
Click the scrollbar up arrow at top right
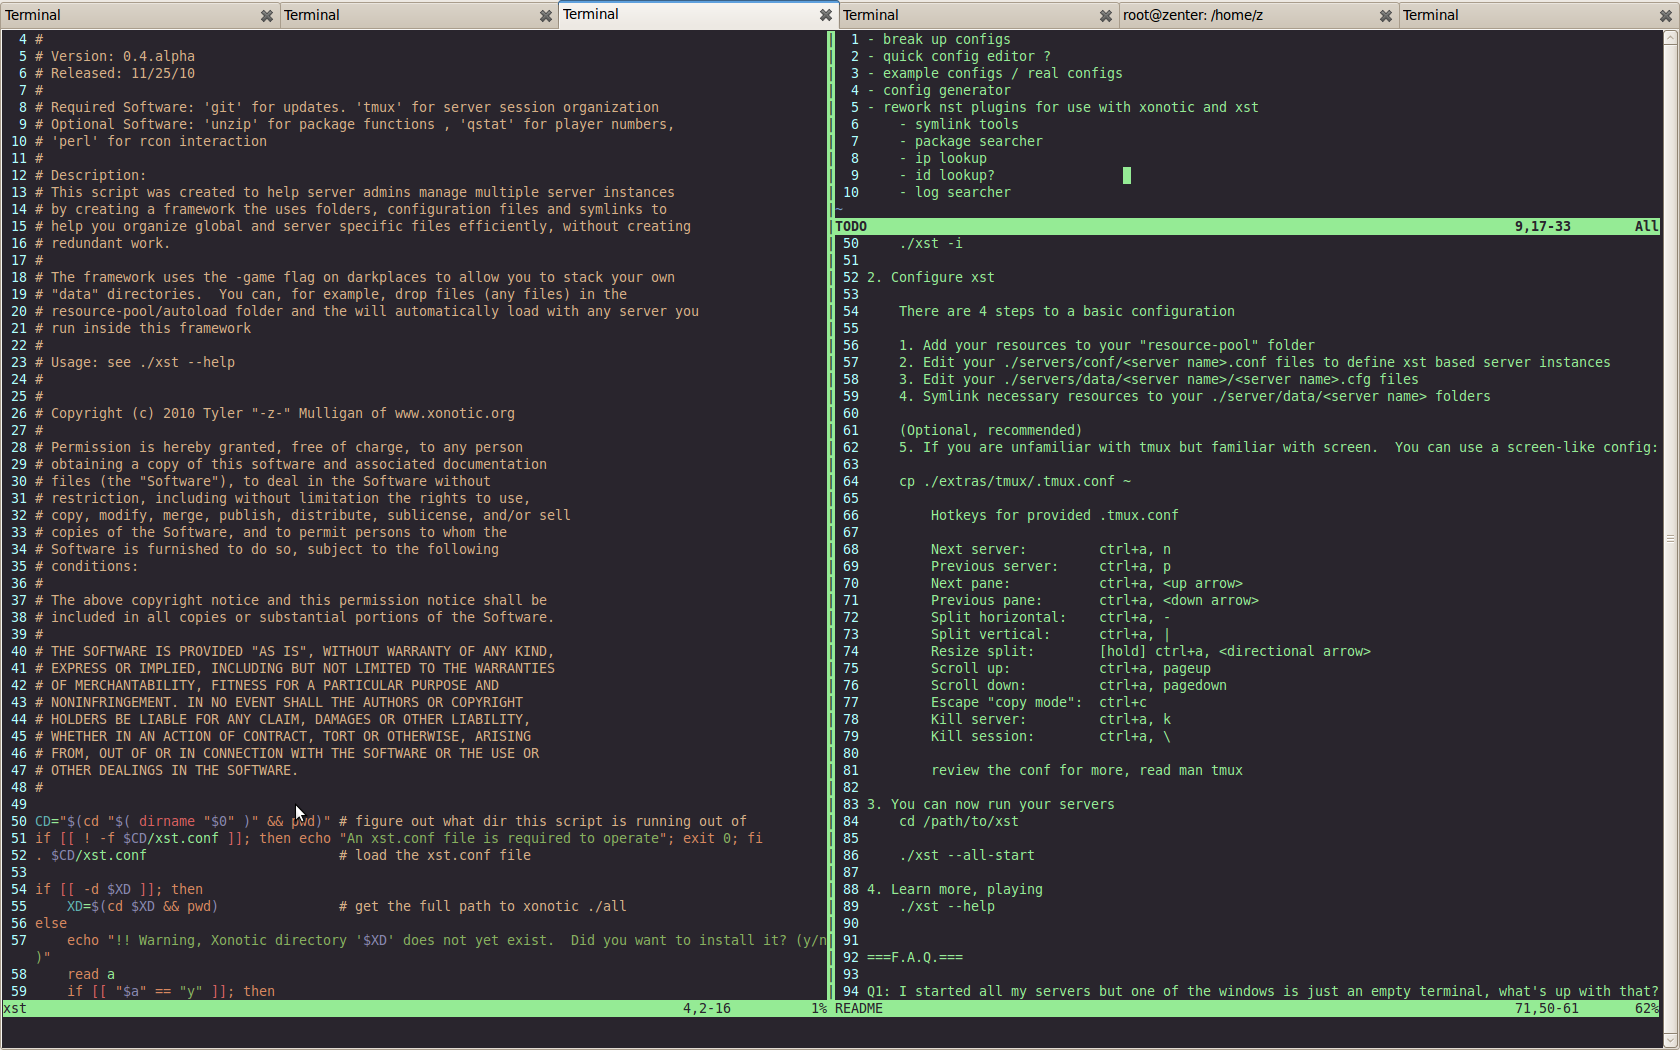click(x=1670, y=38)
